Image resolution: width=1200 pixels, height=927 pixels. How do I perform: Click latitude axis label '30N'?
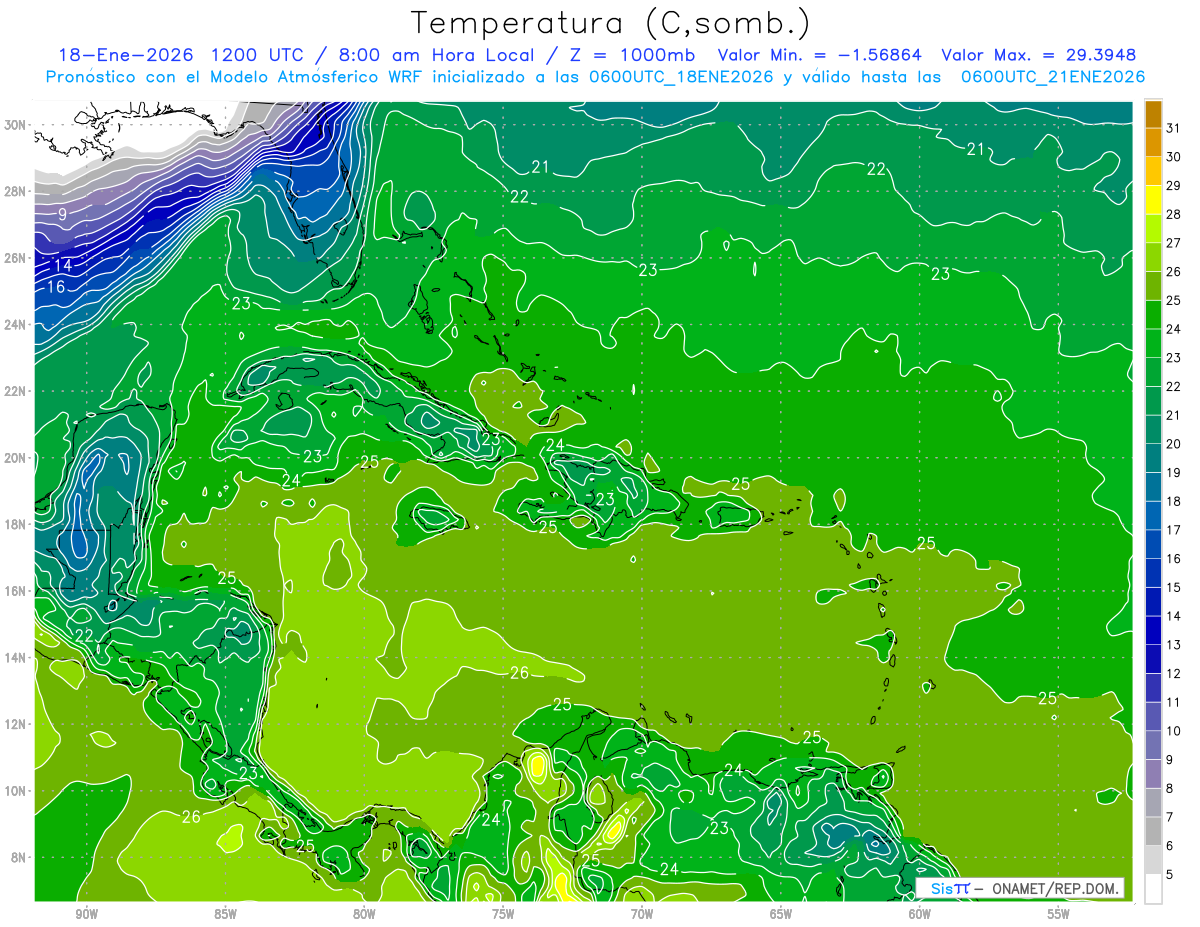tap(17, 125)
